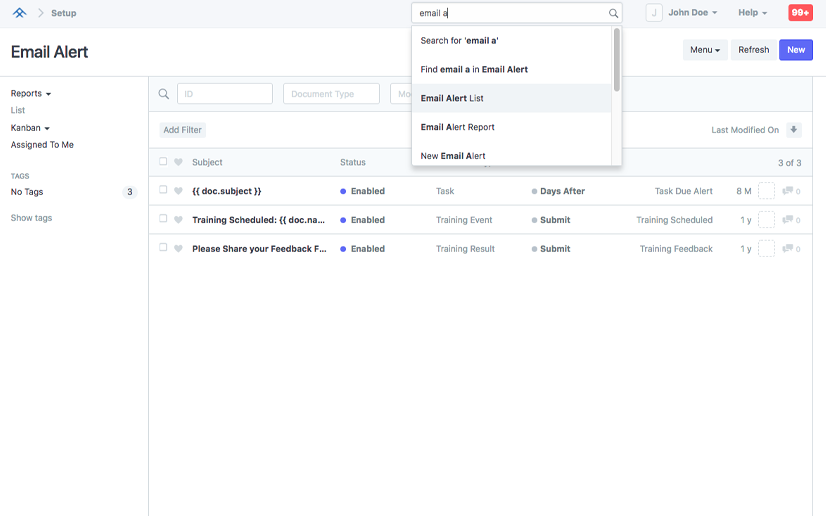Screen dimensions: 826x516
Task: Select all rows with header checkbox
Action: (x=163, y=162)
